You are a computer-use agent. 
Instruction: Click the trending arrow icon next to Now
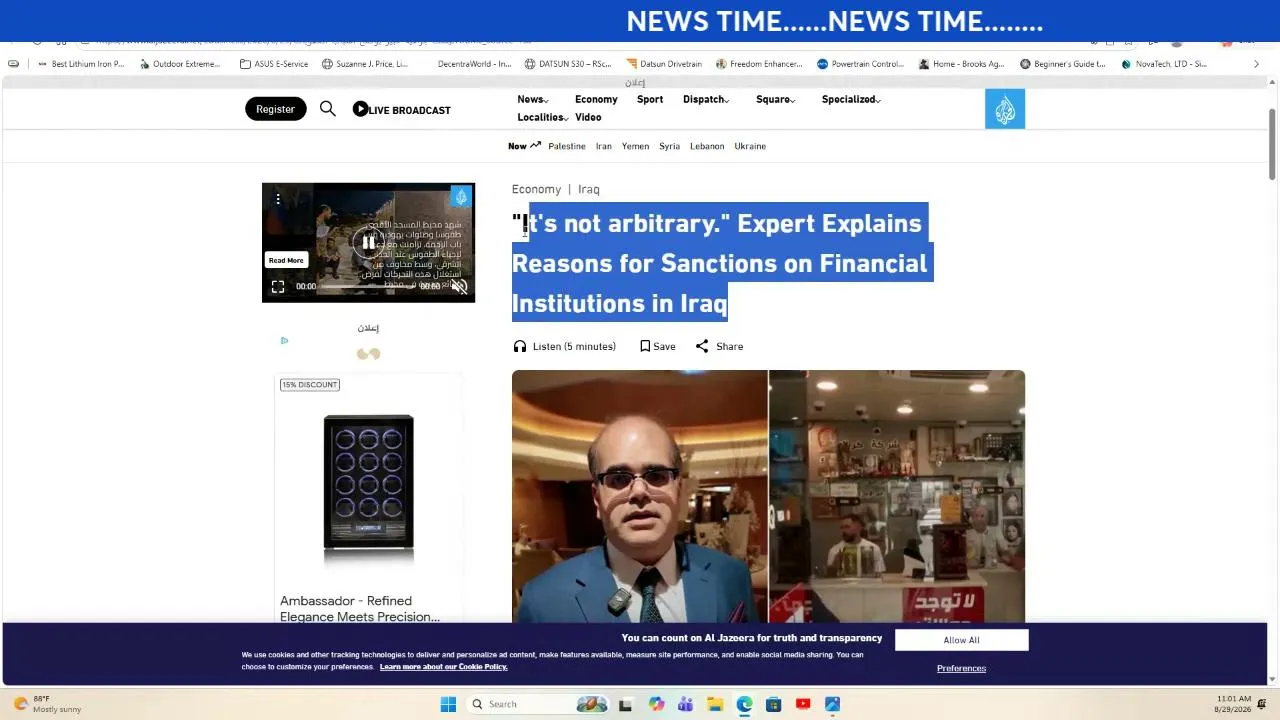click(535, 145)
